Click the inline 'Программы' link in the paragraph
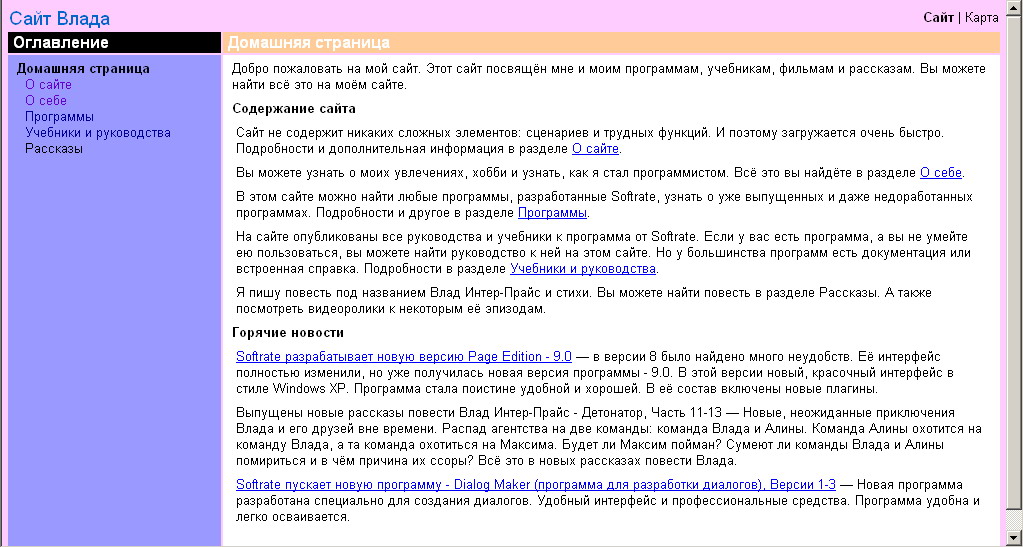This screenshot has width=1023, height=547. [552, 213]
